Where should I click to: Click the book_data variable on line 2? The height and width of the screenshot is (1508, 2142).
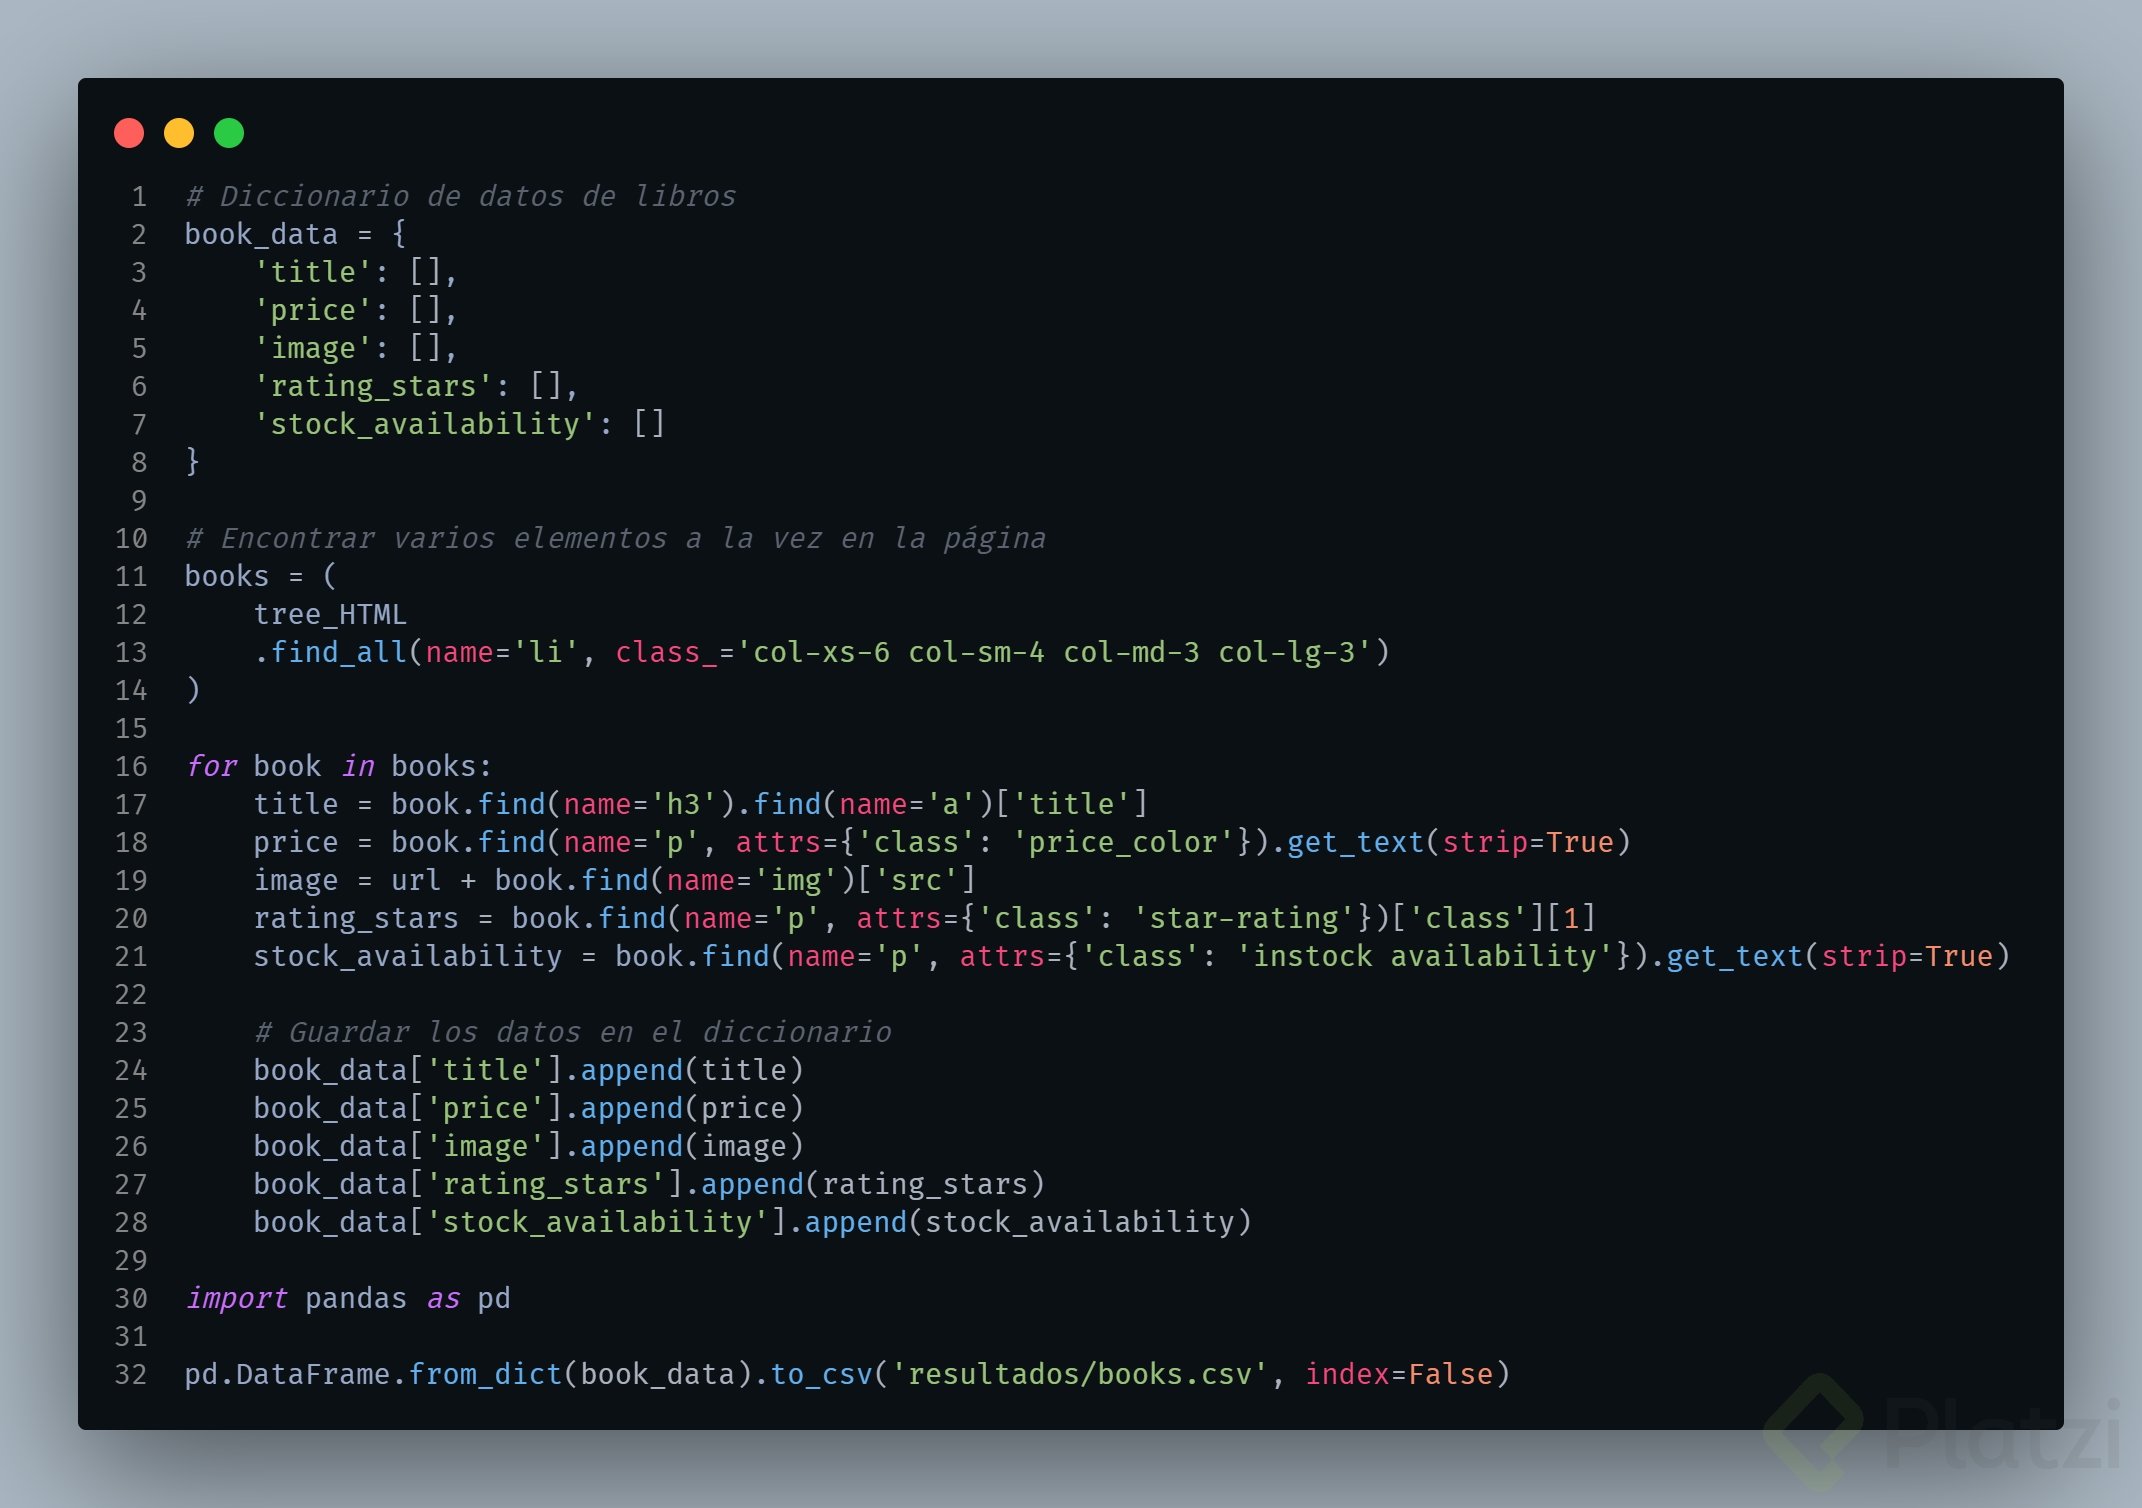pyautogui.click(x=261, y=234)
